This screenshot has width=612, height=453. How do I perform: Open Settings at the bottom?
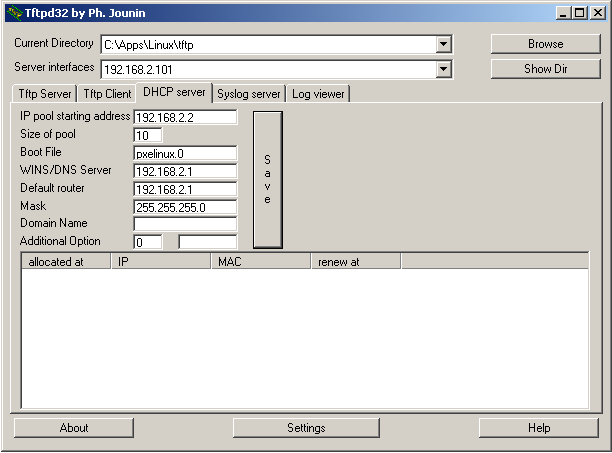[306, 428]
